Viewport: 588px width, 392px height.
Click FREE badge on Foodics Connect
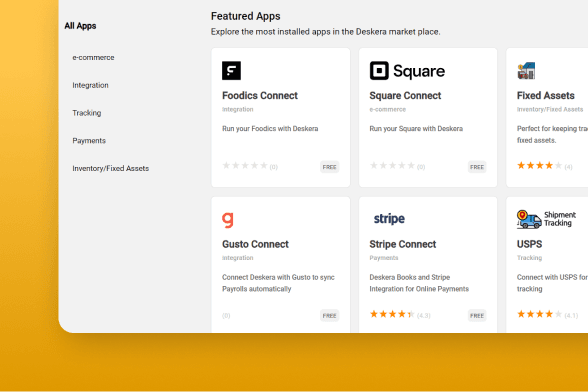[330, 167]
